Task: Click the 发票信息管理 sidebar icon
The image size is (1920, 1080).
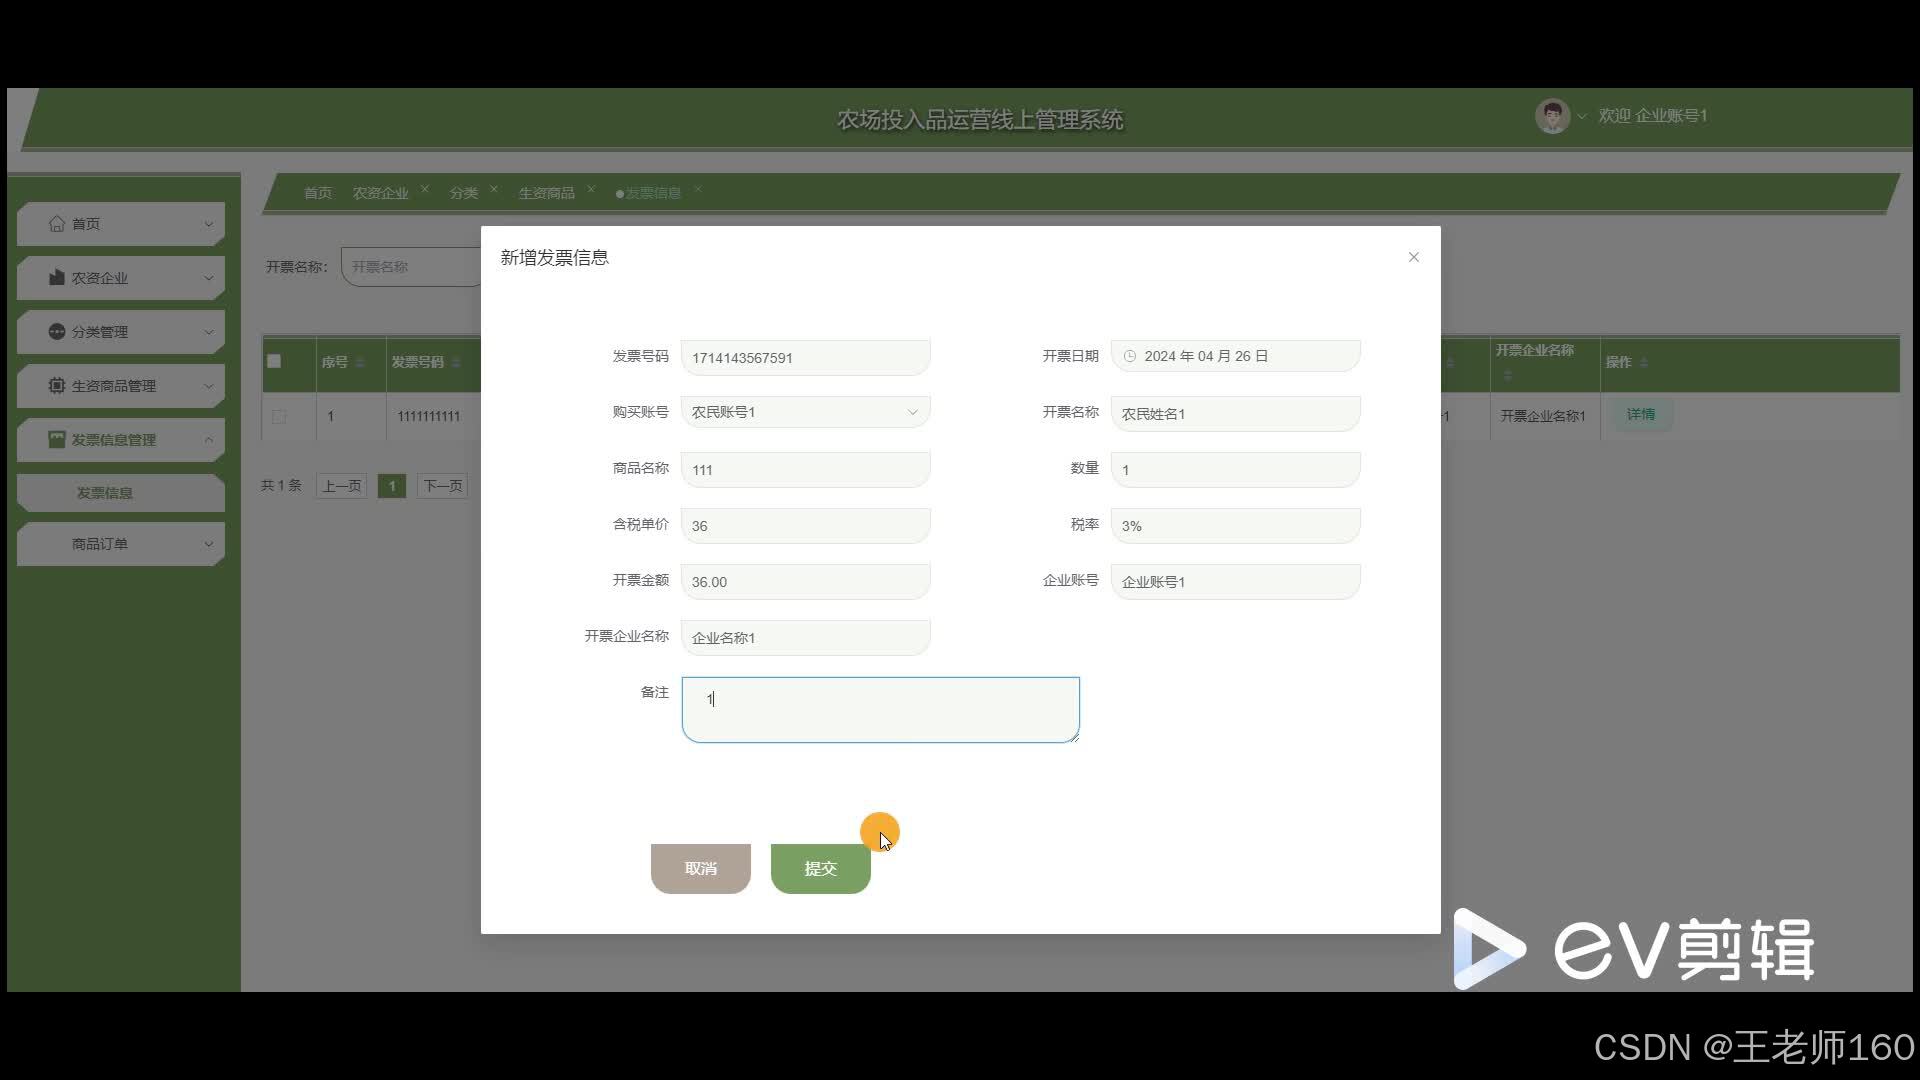Action: [x=57, y=439]
